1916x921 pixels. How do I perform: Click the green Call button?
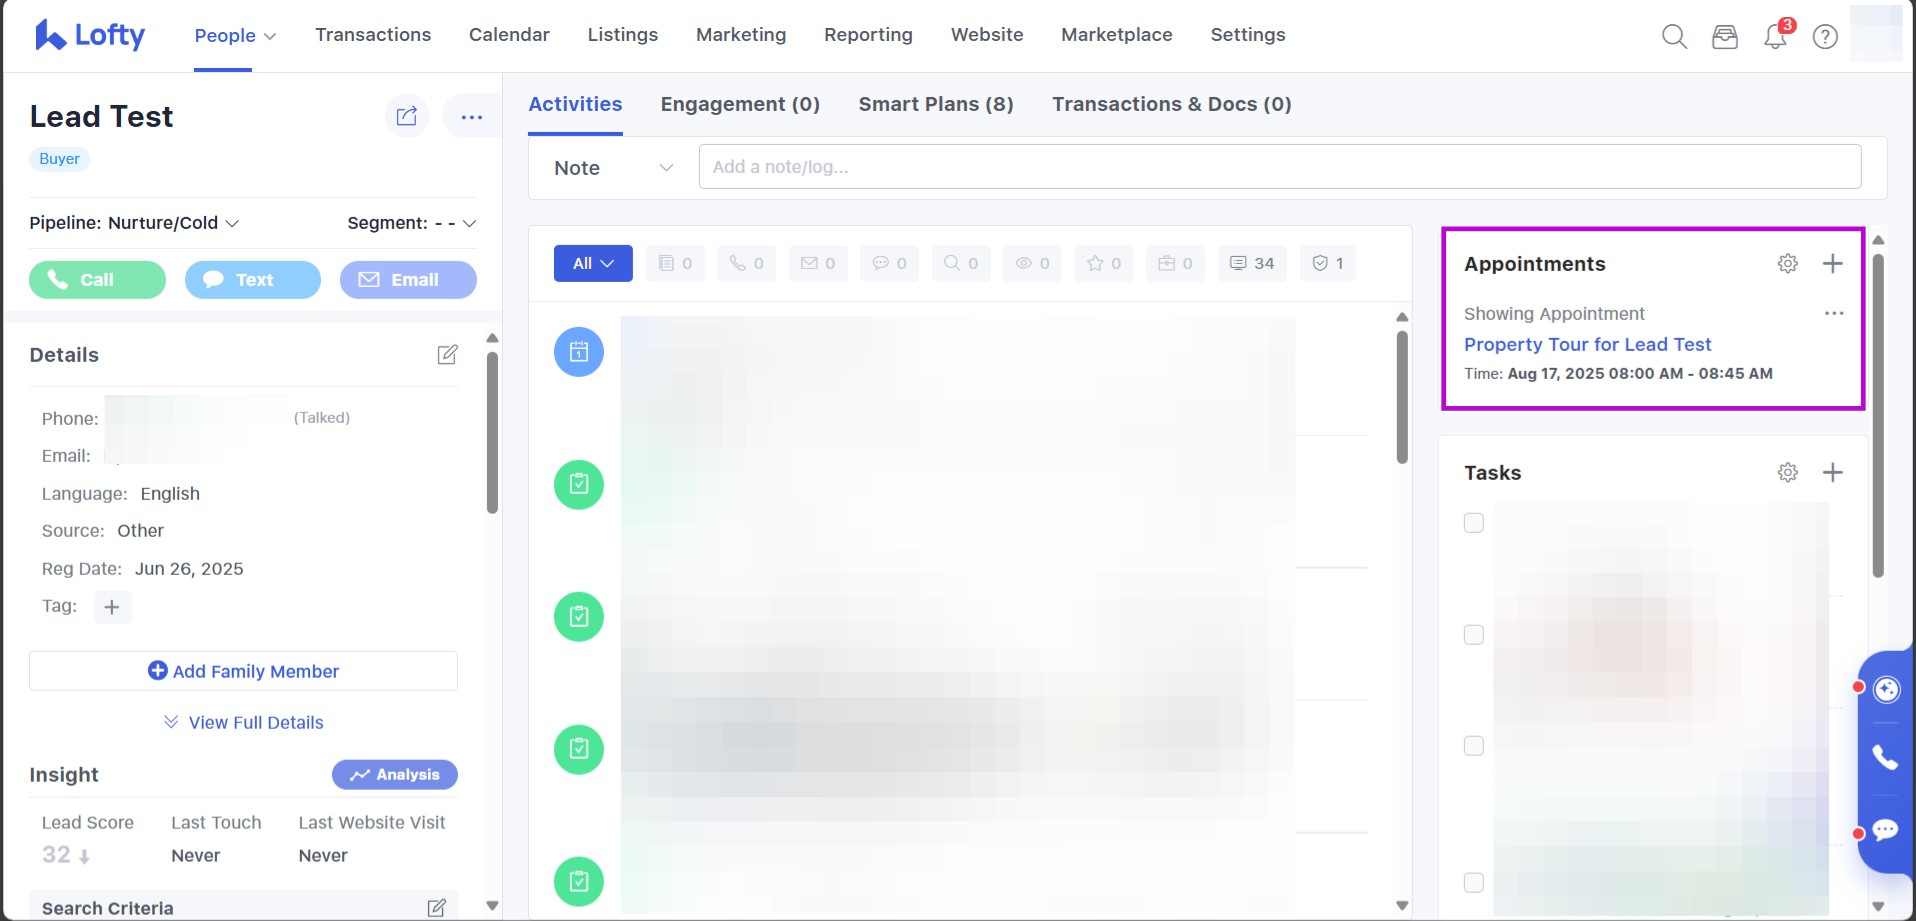[x=97, y=280]
